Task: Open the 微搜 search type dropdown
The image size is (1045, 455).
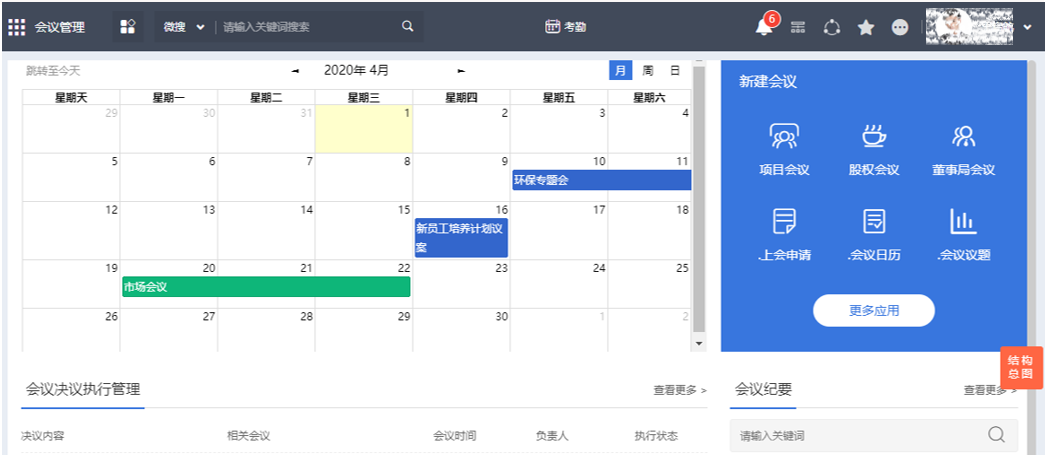Action: (x=184, y=27)
